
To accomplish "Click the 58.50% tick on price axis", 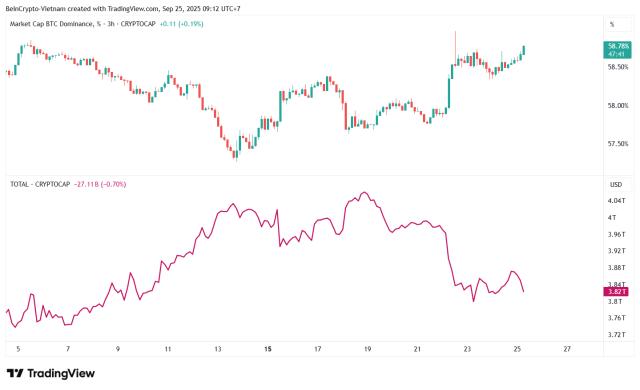I will coord(618,67).
